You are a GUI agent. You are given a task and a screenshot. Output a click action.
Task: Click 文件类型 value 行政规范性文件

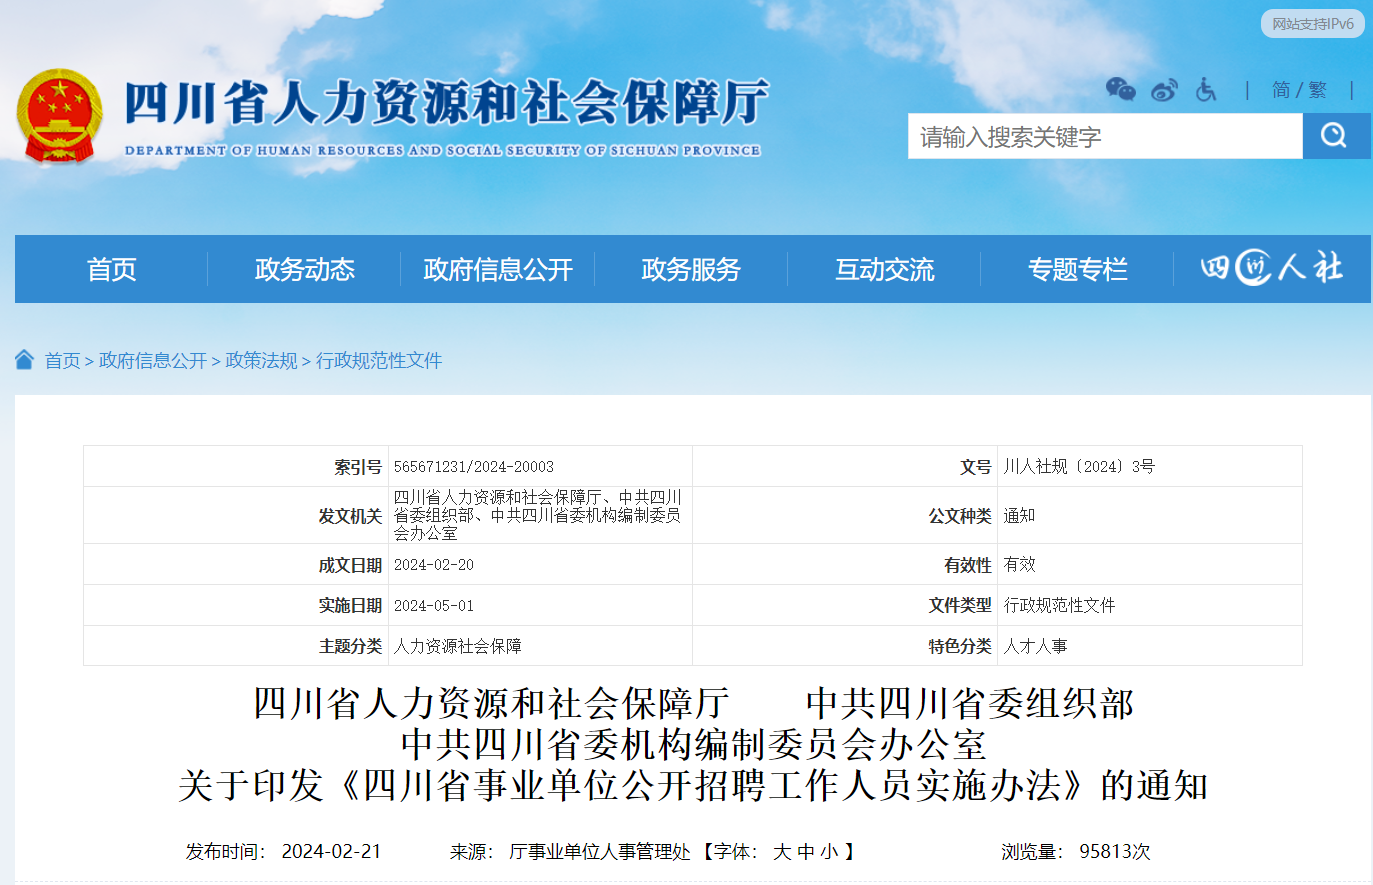(1059, 606)
